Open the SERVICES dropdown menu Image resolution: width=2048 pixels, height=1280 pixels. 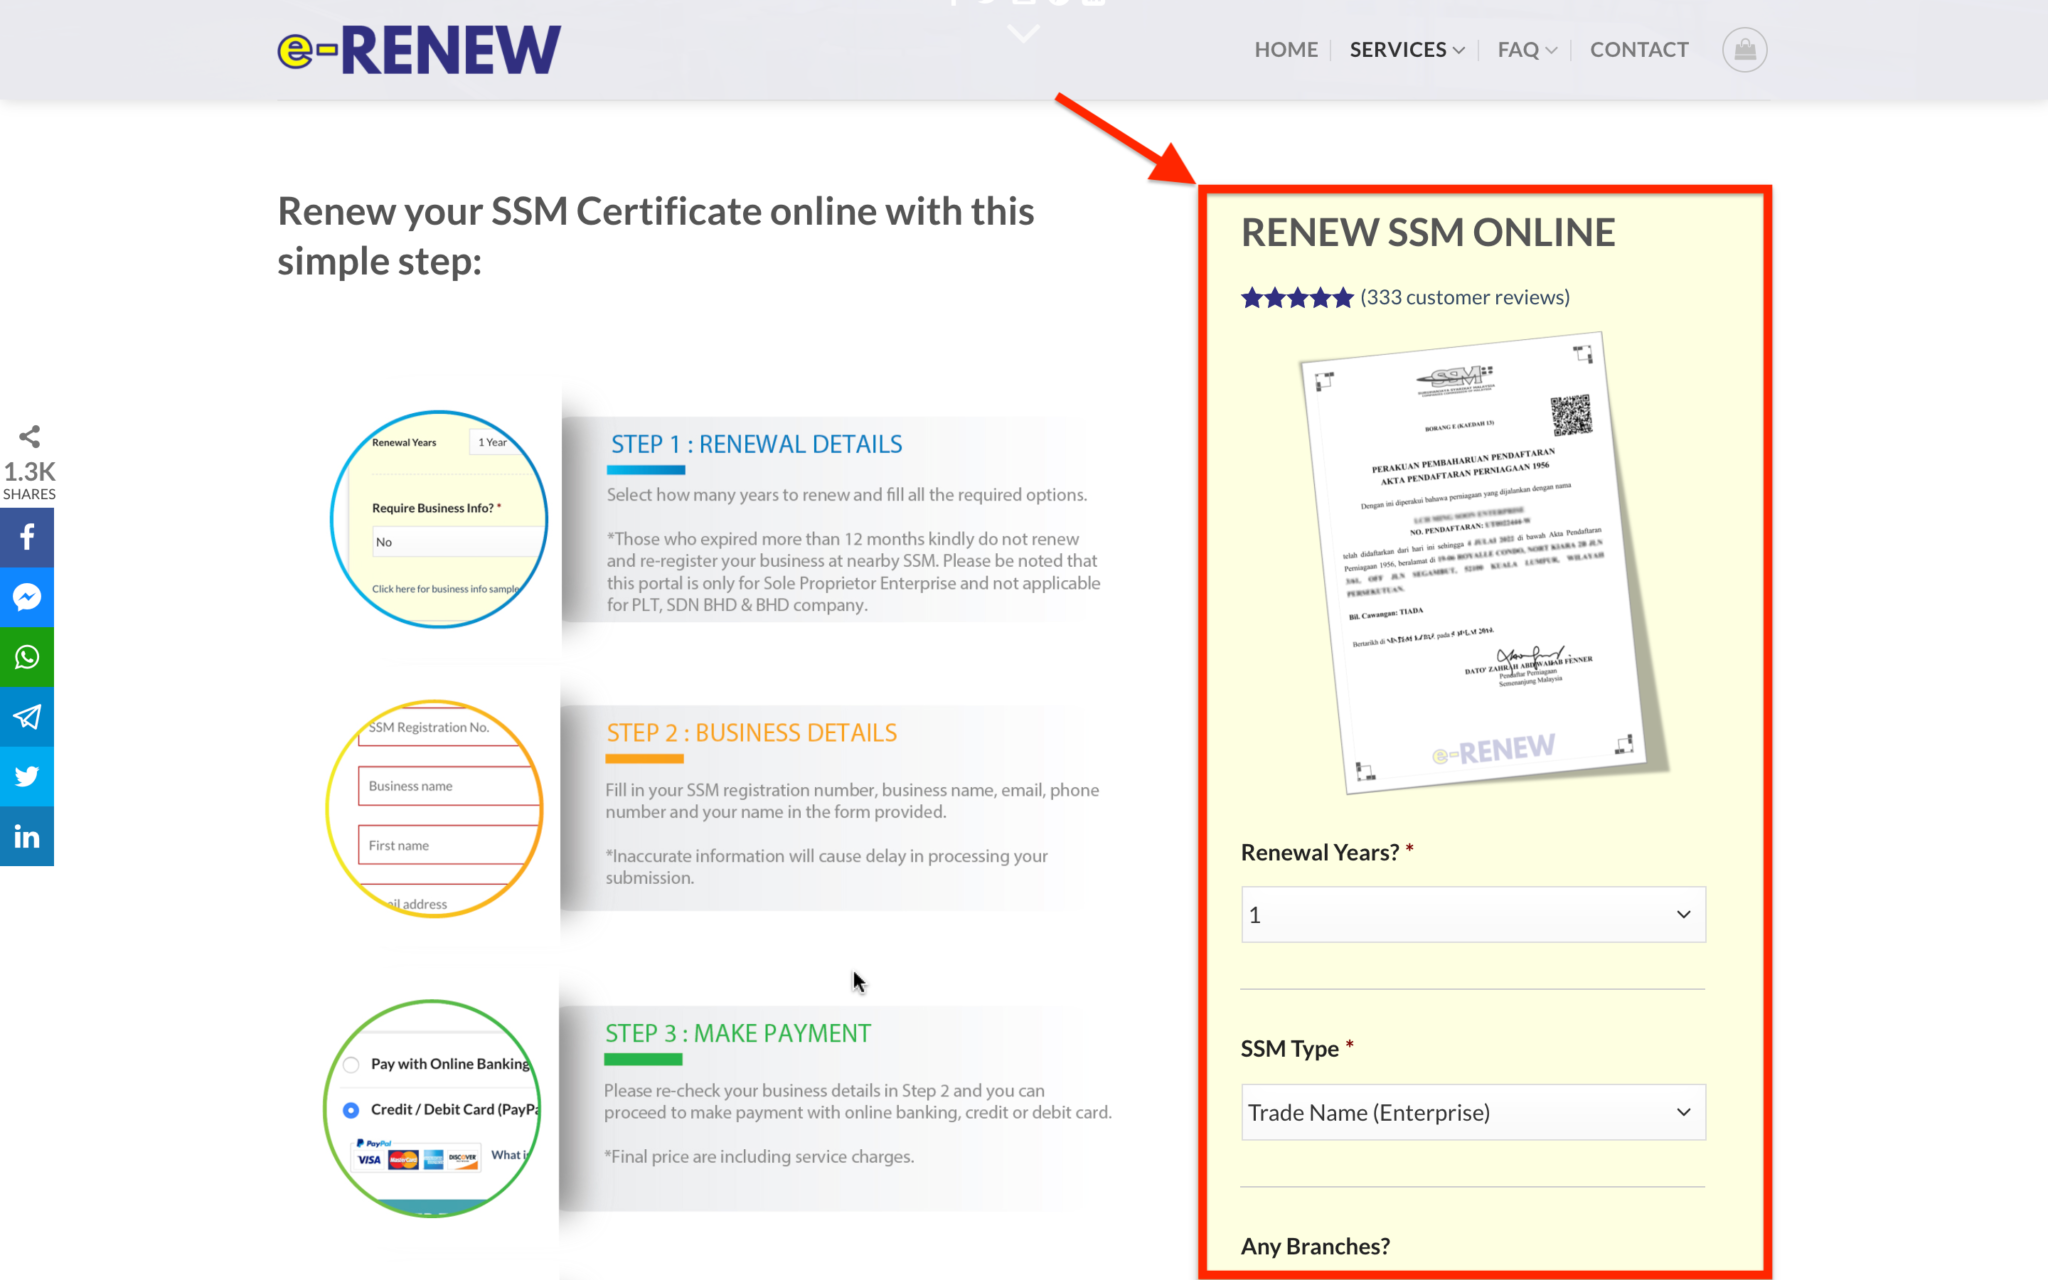click(x=1405, y=49)
